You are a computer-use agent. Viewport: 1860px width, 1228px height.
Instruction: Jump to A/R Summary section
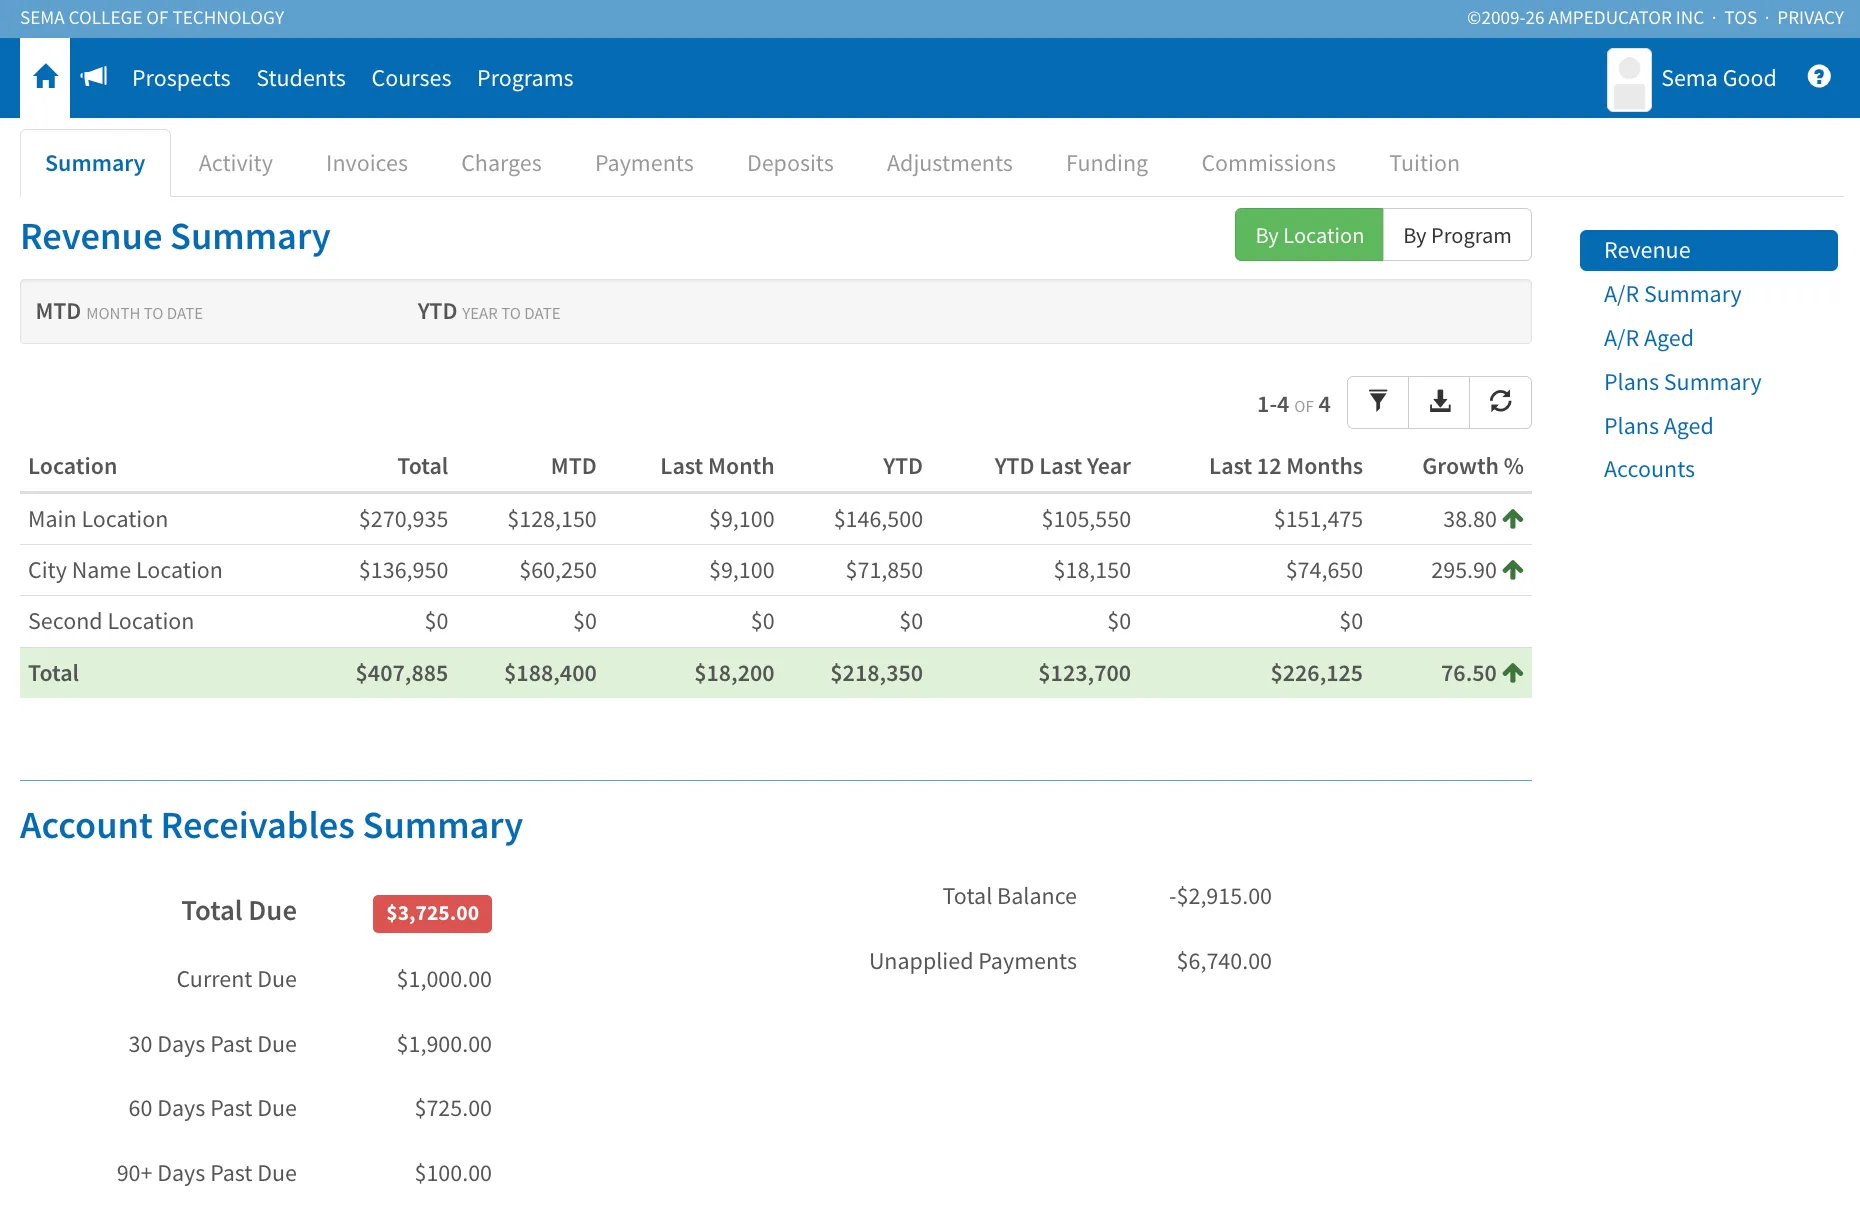click(1672, 294)
